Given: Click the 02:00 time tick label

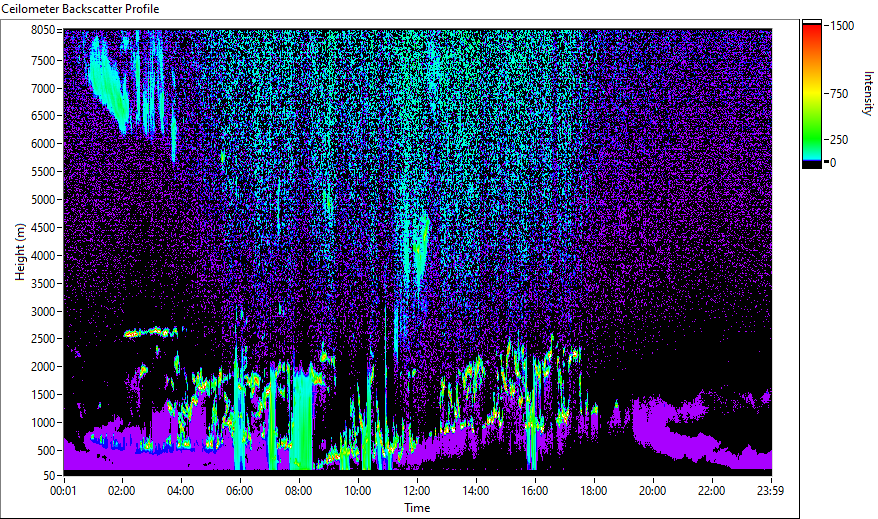Looking at the screenshot, I should pyautogui.click(x=122, y=491).
